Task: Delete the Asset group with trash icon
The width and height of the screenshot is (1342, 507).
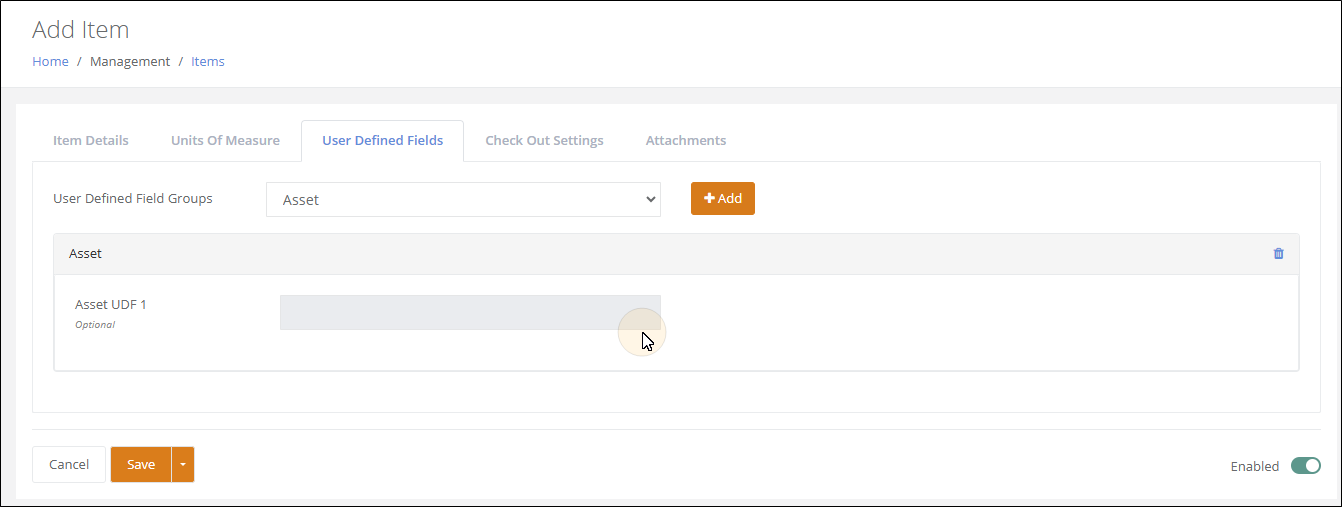Action: [x=1278, y=254]
